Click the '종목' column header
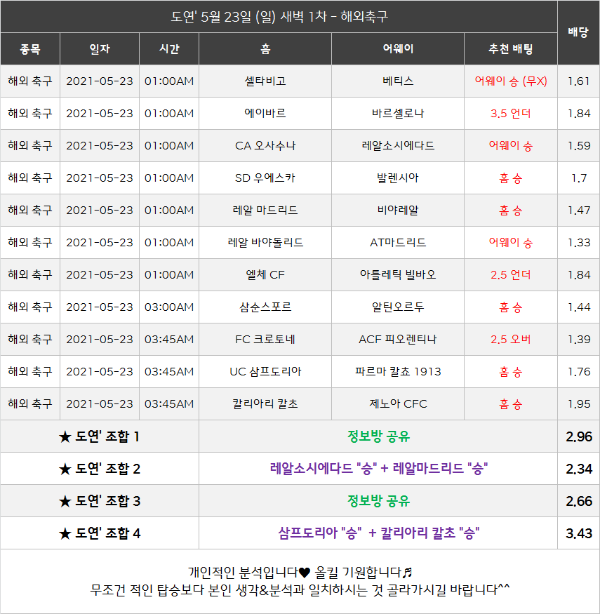Image resolution: width=600 pixels, height=614 pixels. point(30,49)
